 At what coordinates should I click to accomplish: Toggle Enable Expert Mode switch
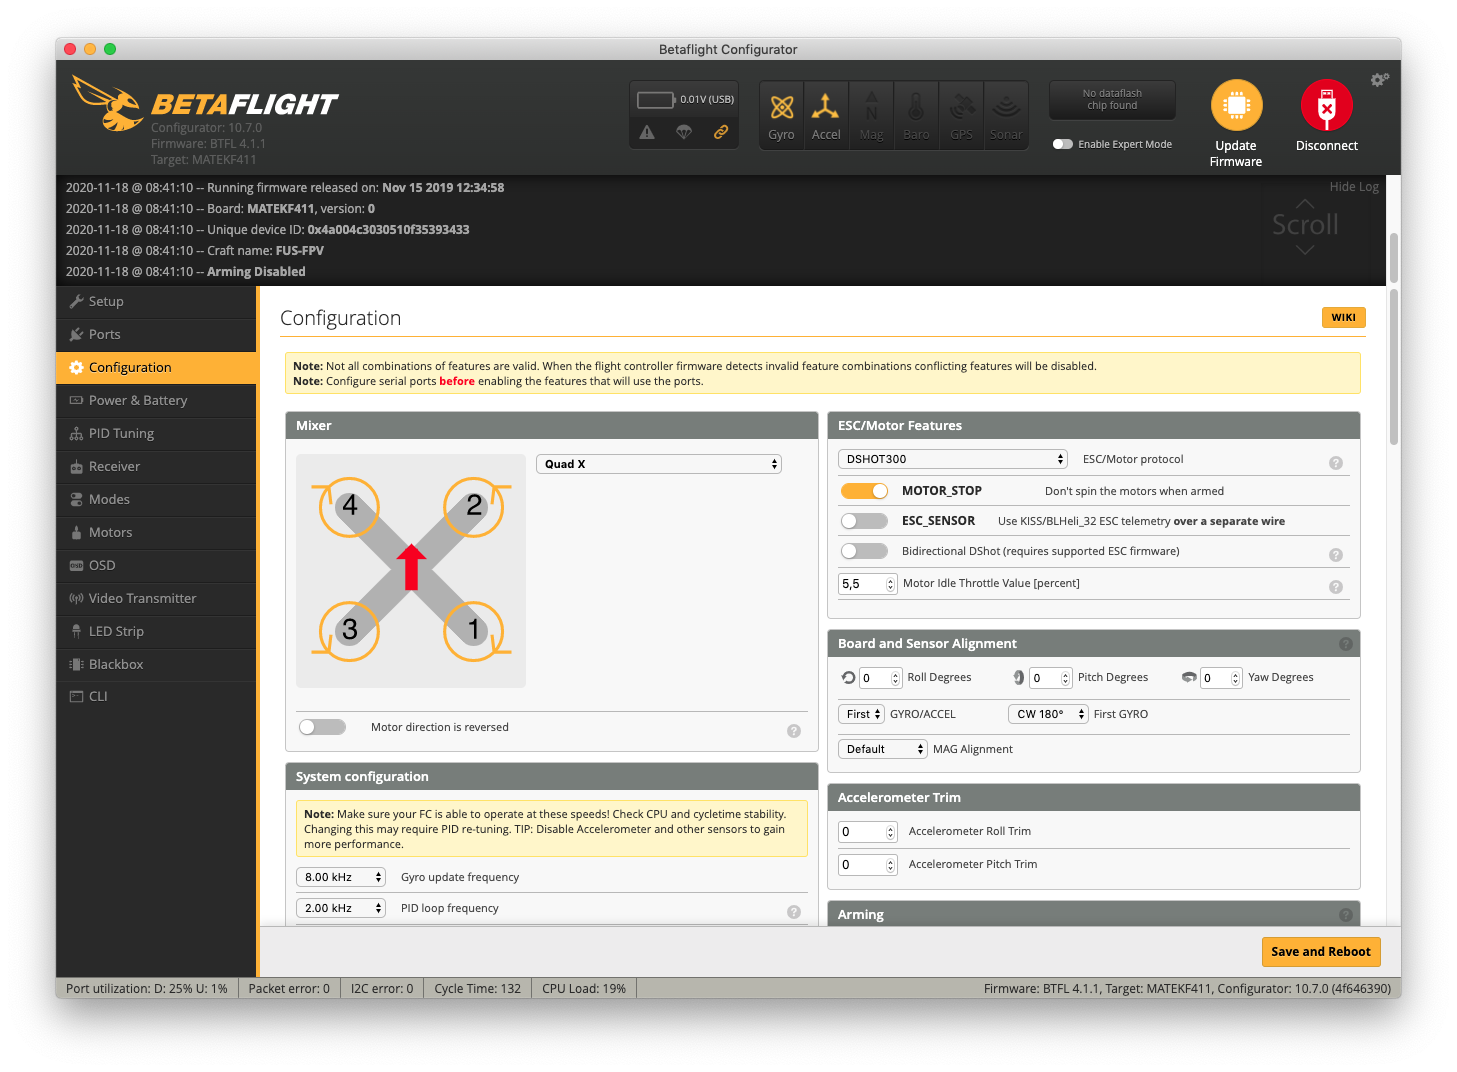1063,144
